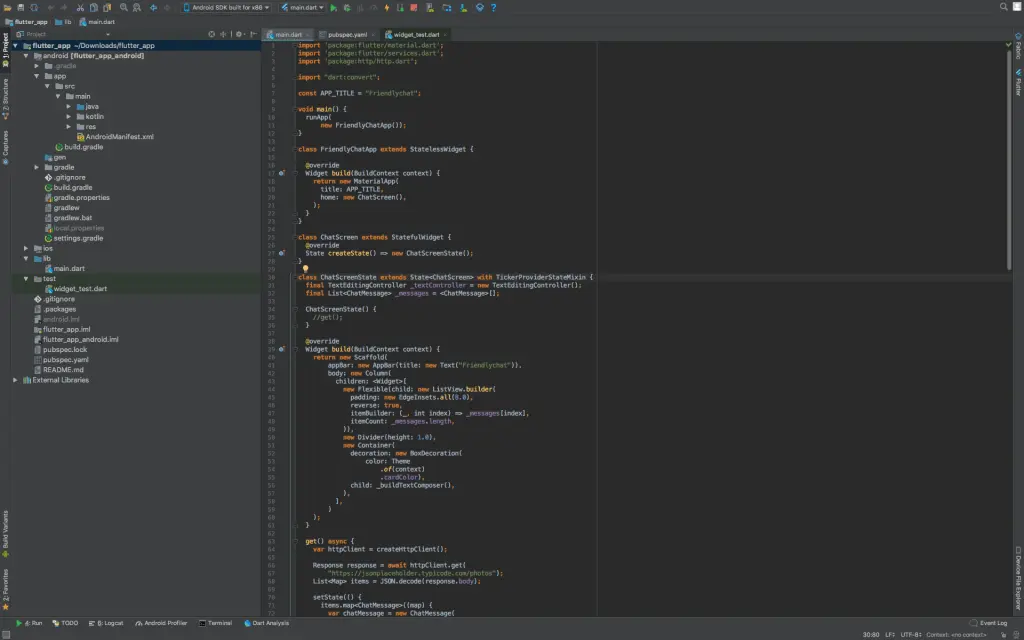Click the red Stop icon in toolbar
This screenshot has width=1024, height=640.
tap(413, 7)
